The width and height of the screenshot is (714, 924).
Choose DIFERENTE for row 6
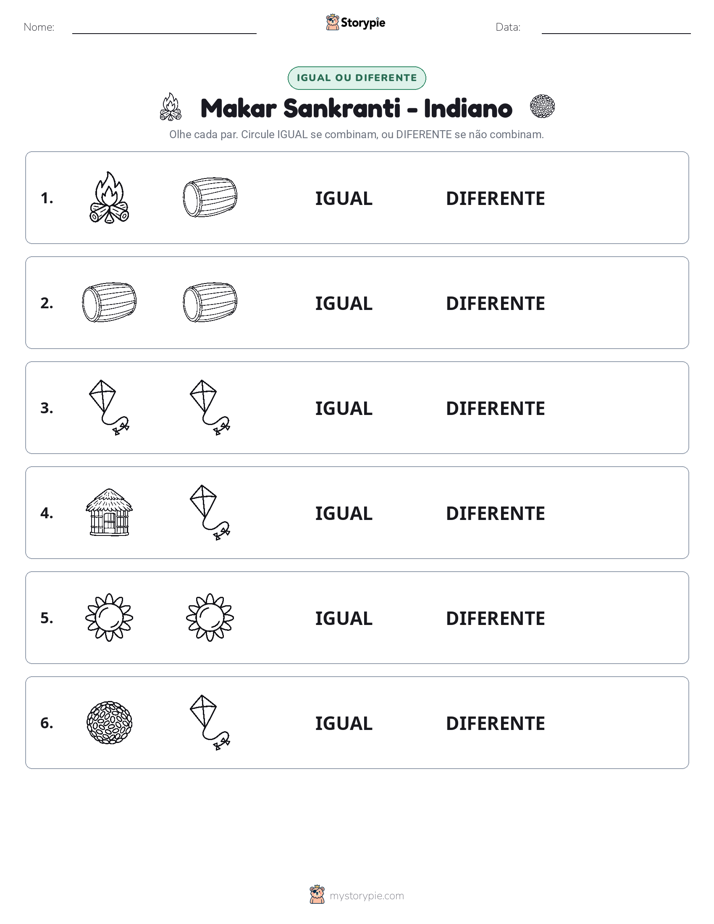point(495,723)
